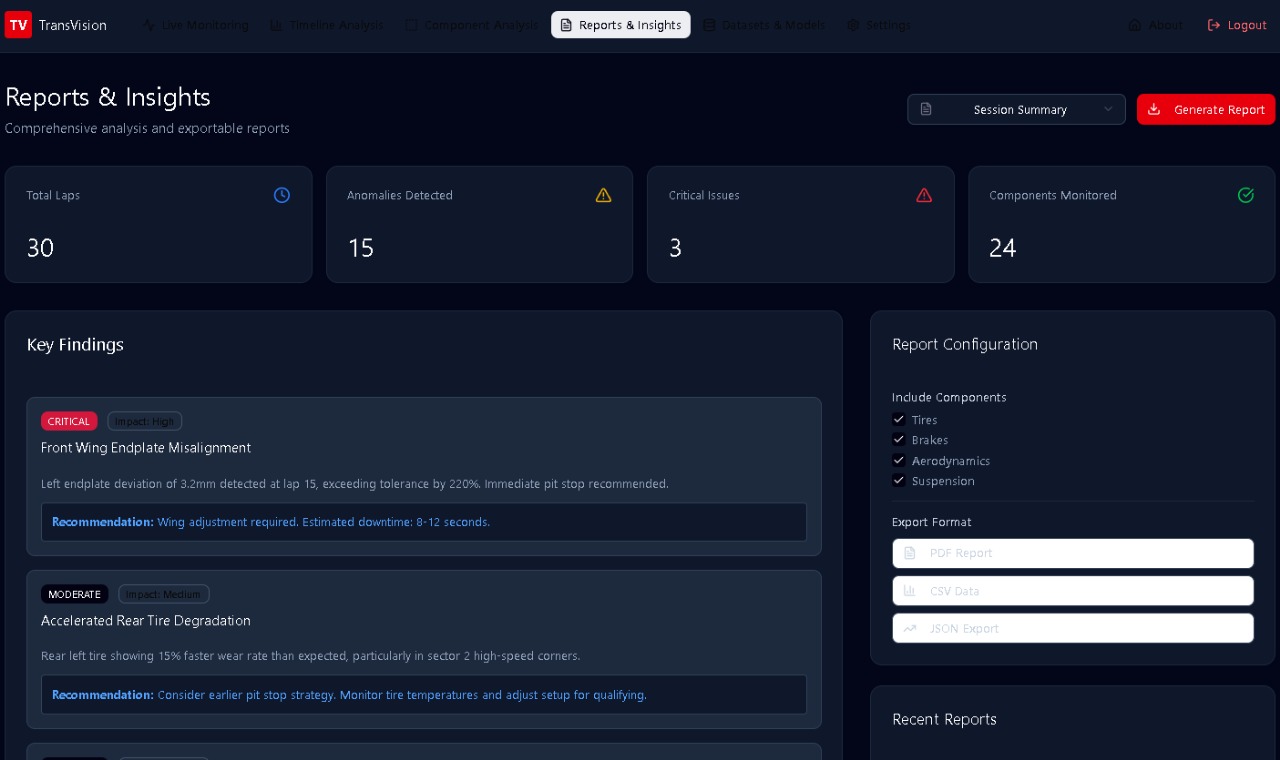1280x760 pixels.
Task: Disable the Suspension component checkbox
Action: (x=899, y=480)
